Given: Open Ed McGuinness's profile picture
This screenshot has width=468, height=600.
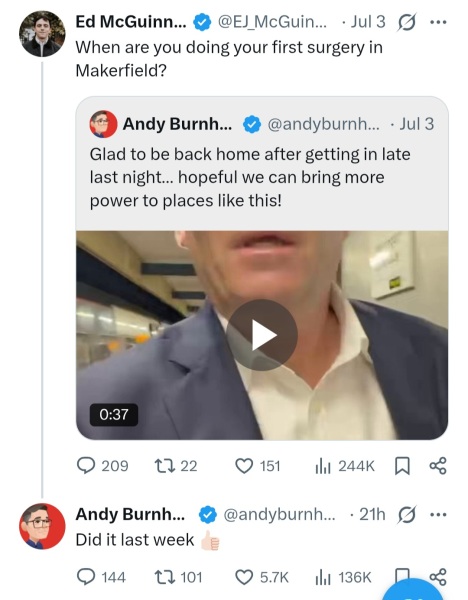Looking at the screenshot, I should click(42, 34).
